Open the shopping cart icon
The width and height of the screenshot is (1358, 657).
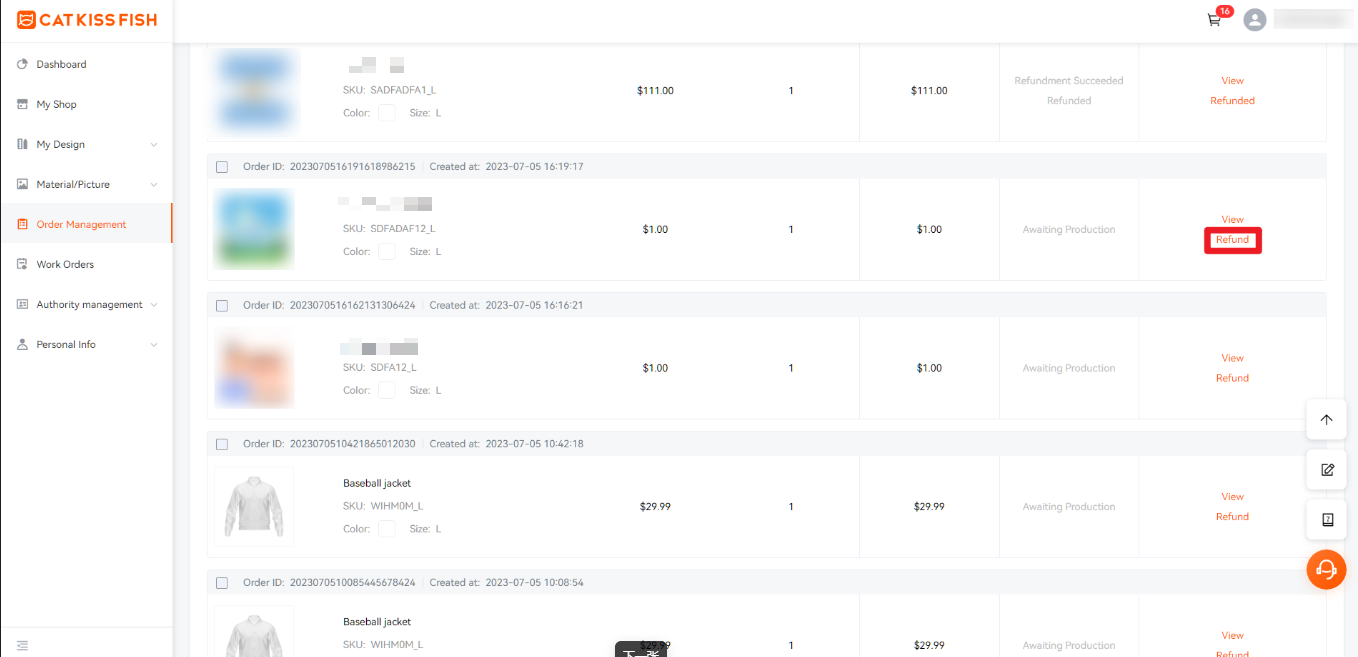[x=1214, y=20]
